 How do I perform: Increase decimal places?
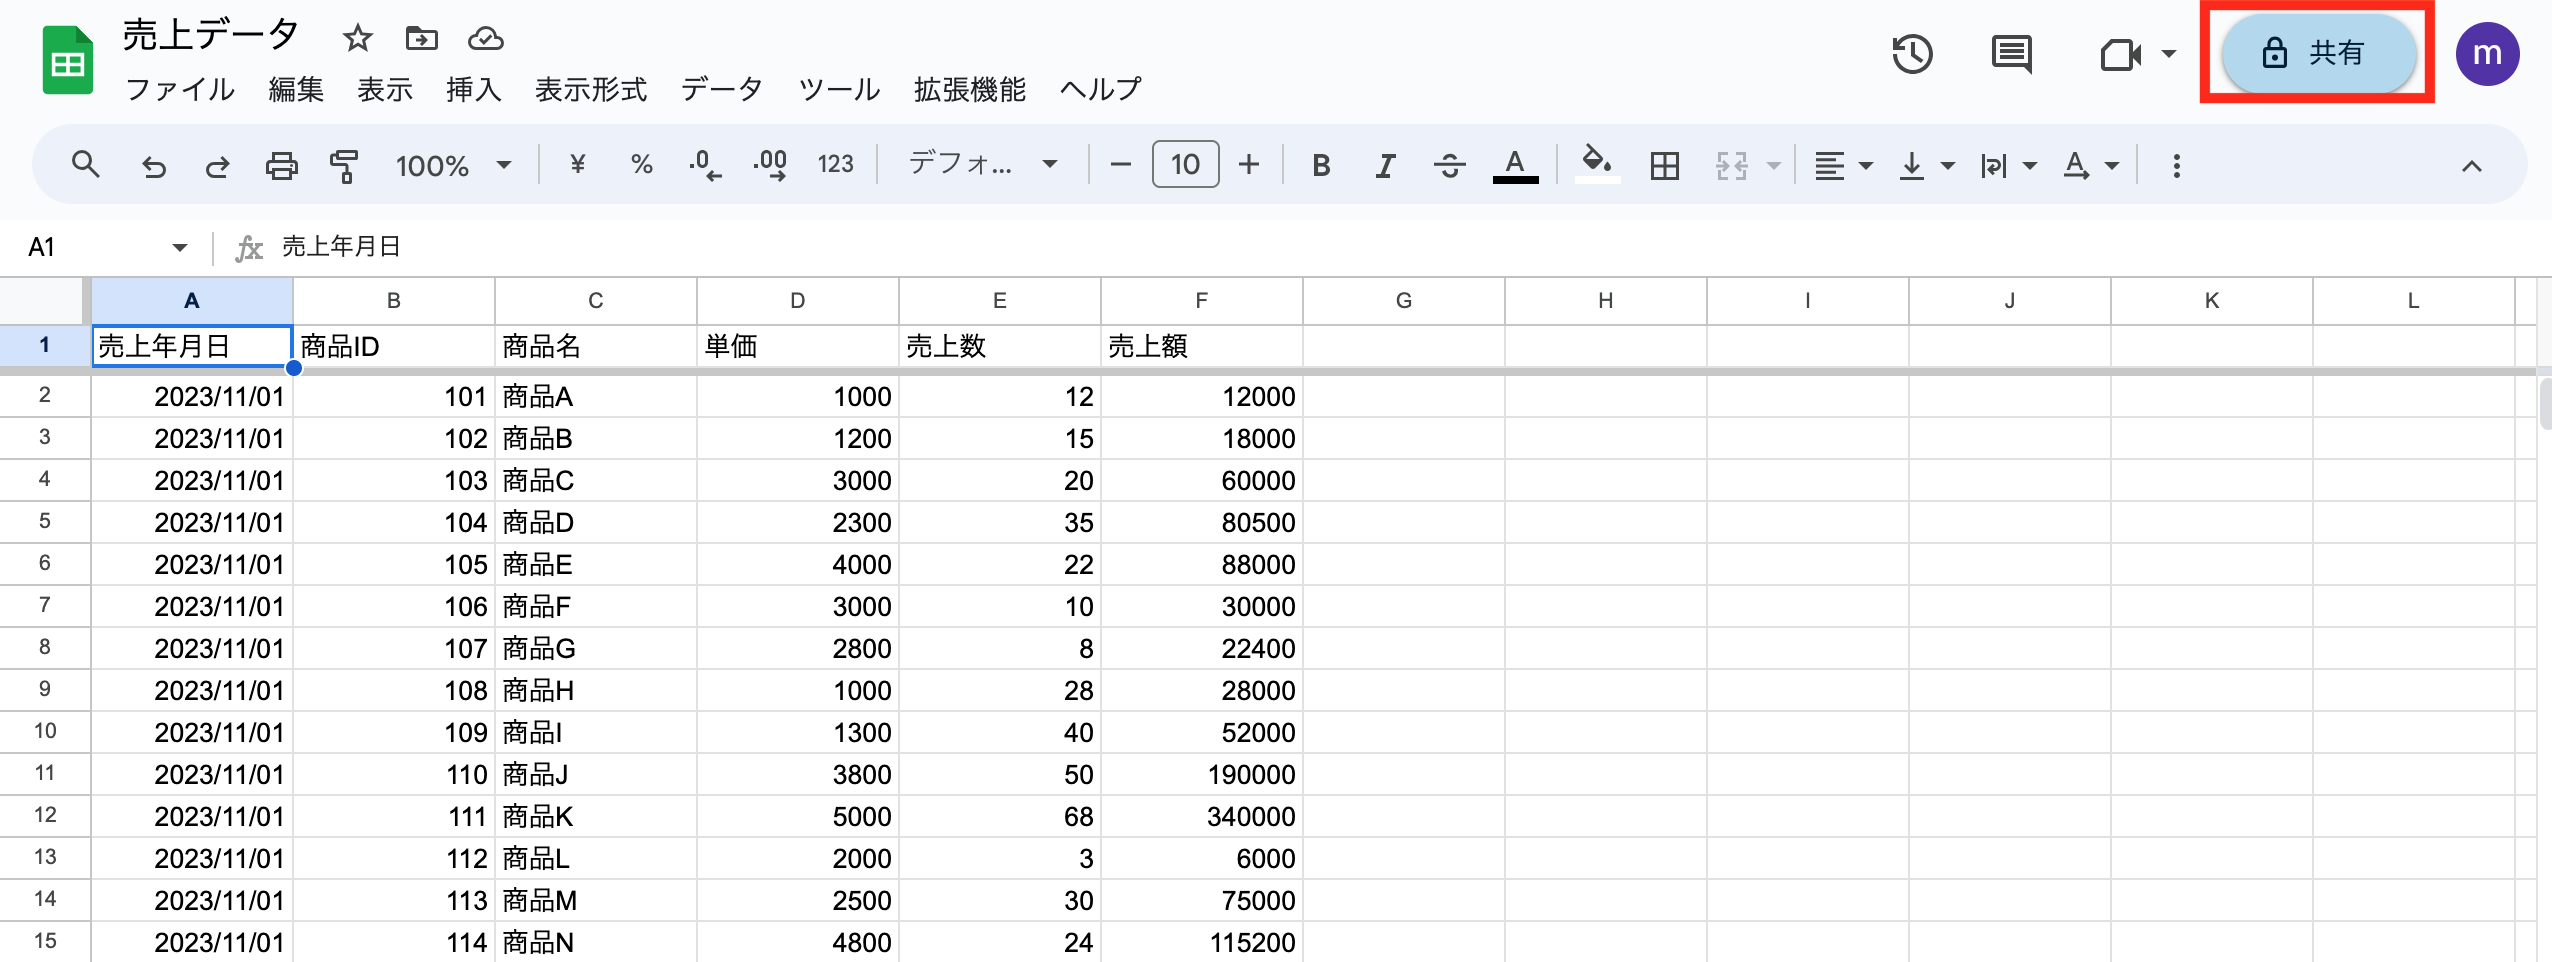point(770,165)
